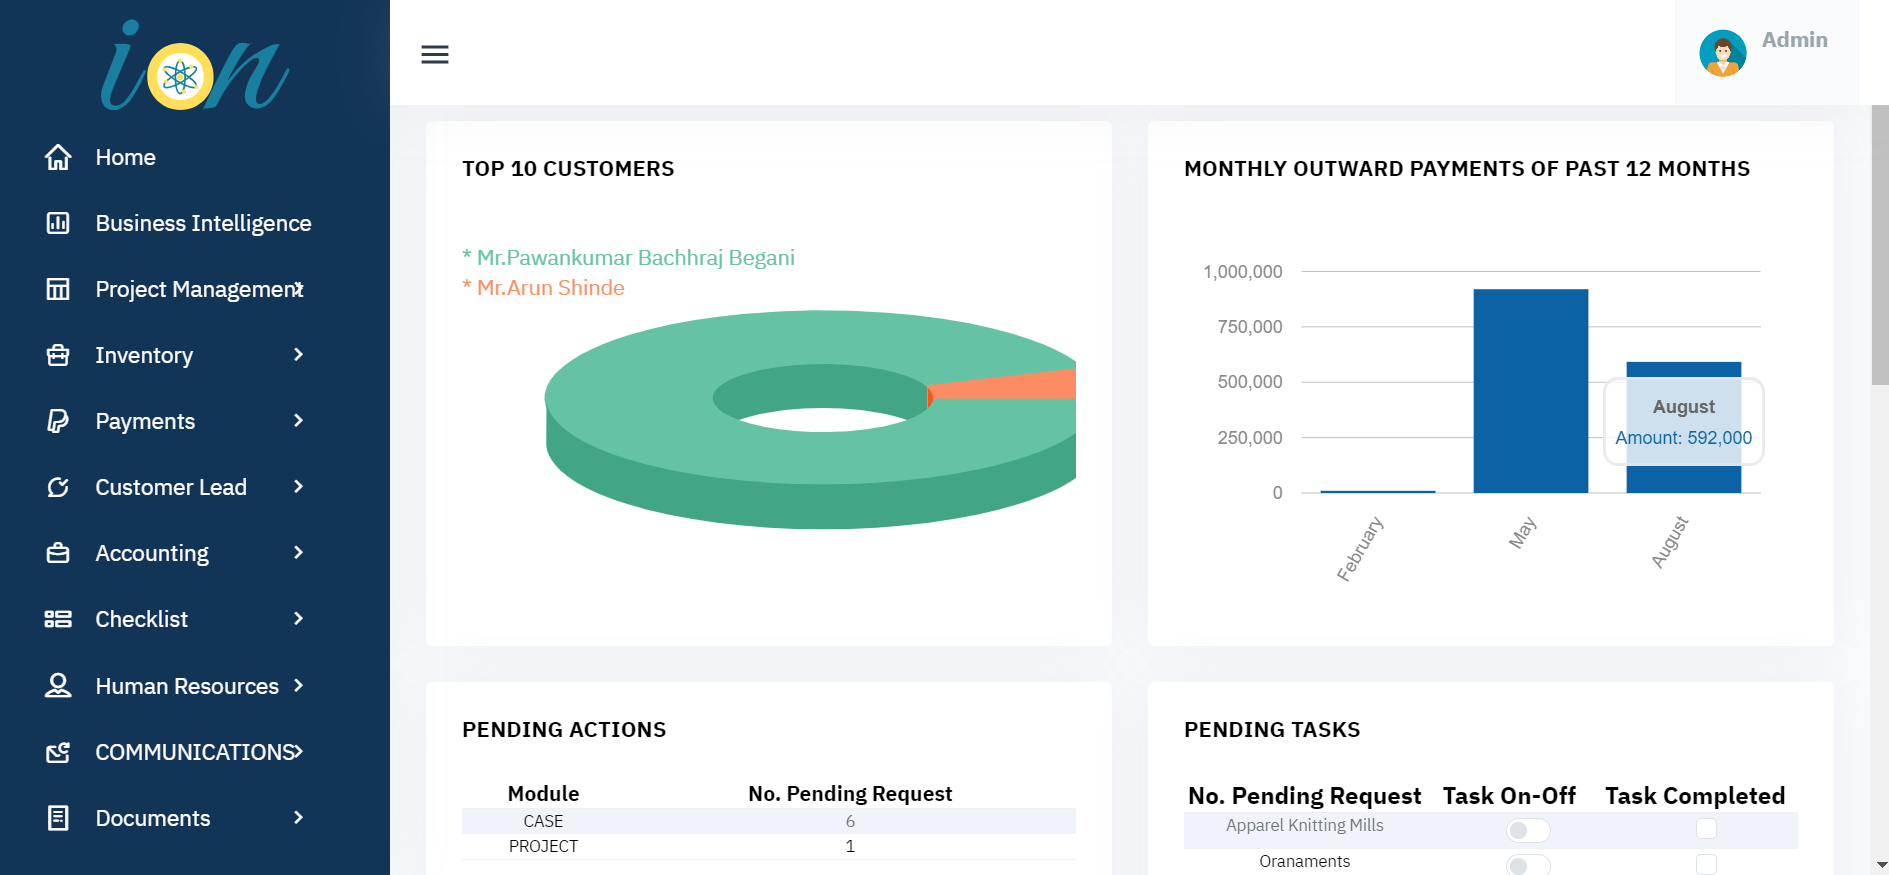Click the February x-axis label
Screen dimensions: 1889x875
[1360, 548]
